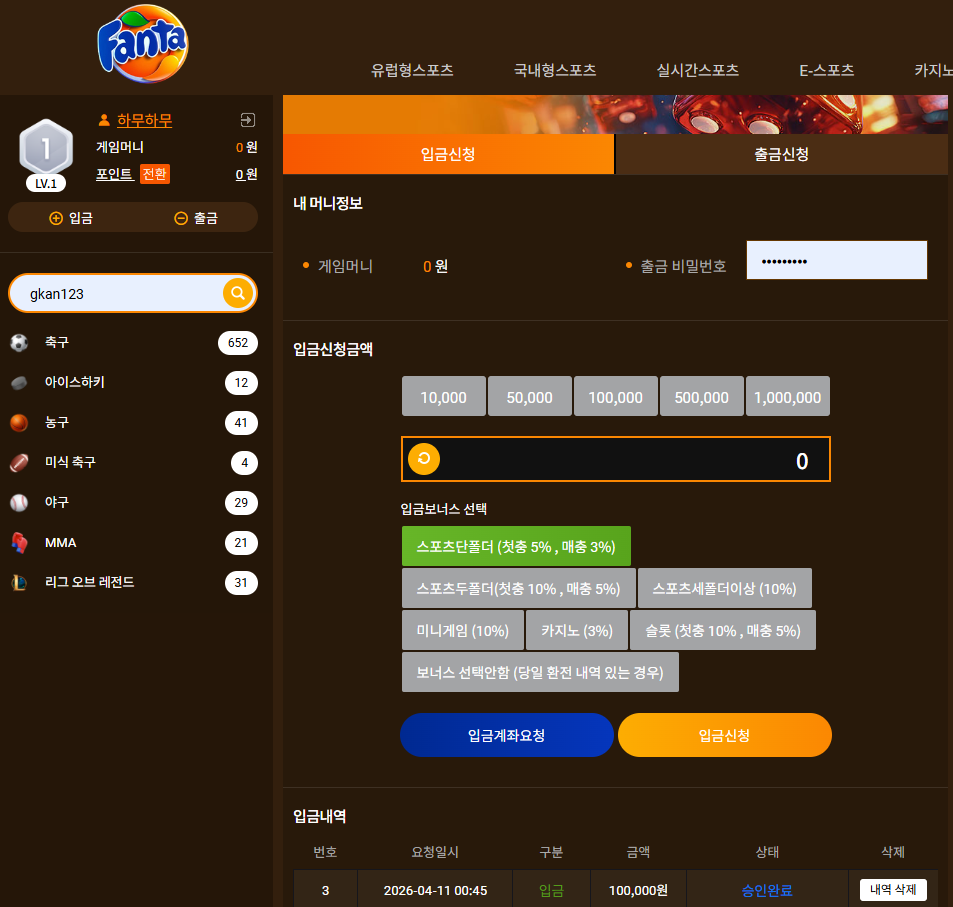Select 보너스 선택안함 bonus option
953x907 pixels.
pos(540,672)
